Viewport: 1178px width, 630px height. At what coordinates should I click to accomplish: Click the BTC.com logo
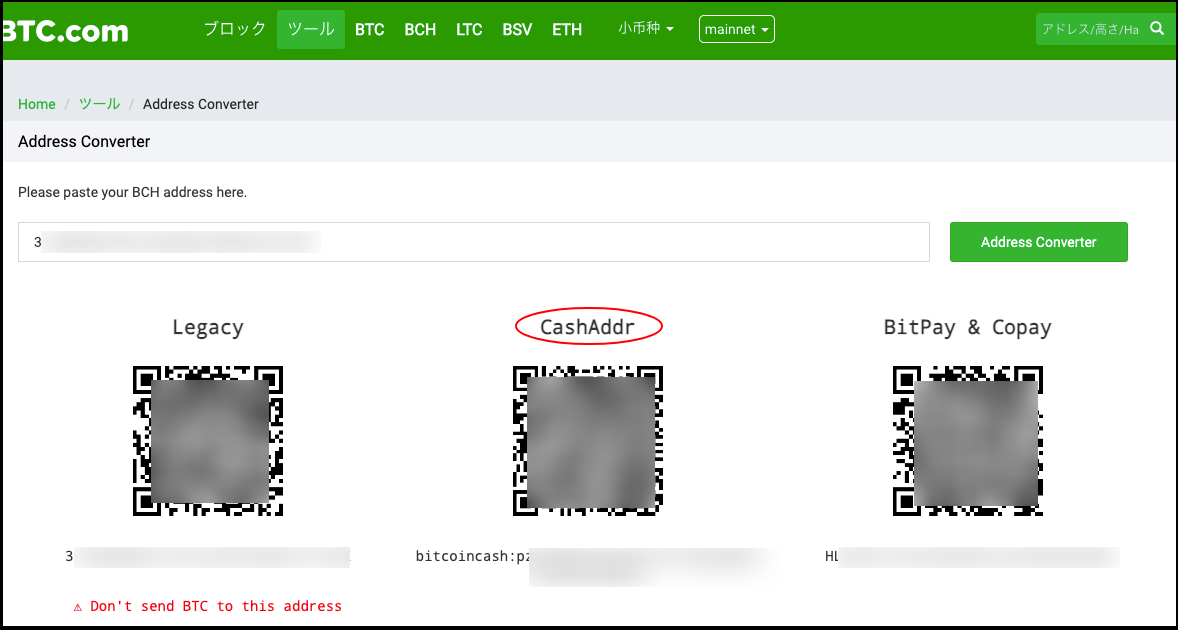66,30
